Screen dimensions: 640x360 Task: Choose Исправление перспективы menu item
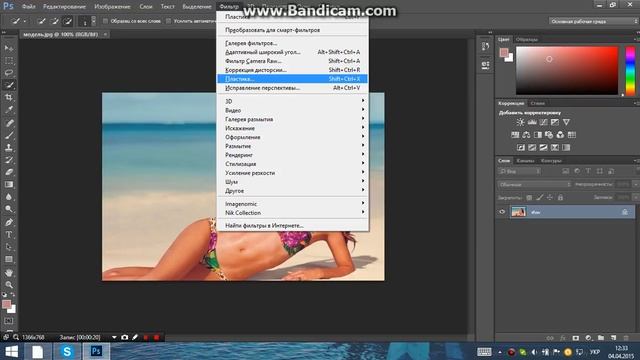point(293,88)
